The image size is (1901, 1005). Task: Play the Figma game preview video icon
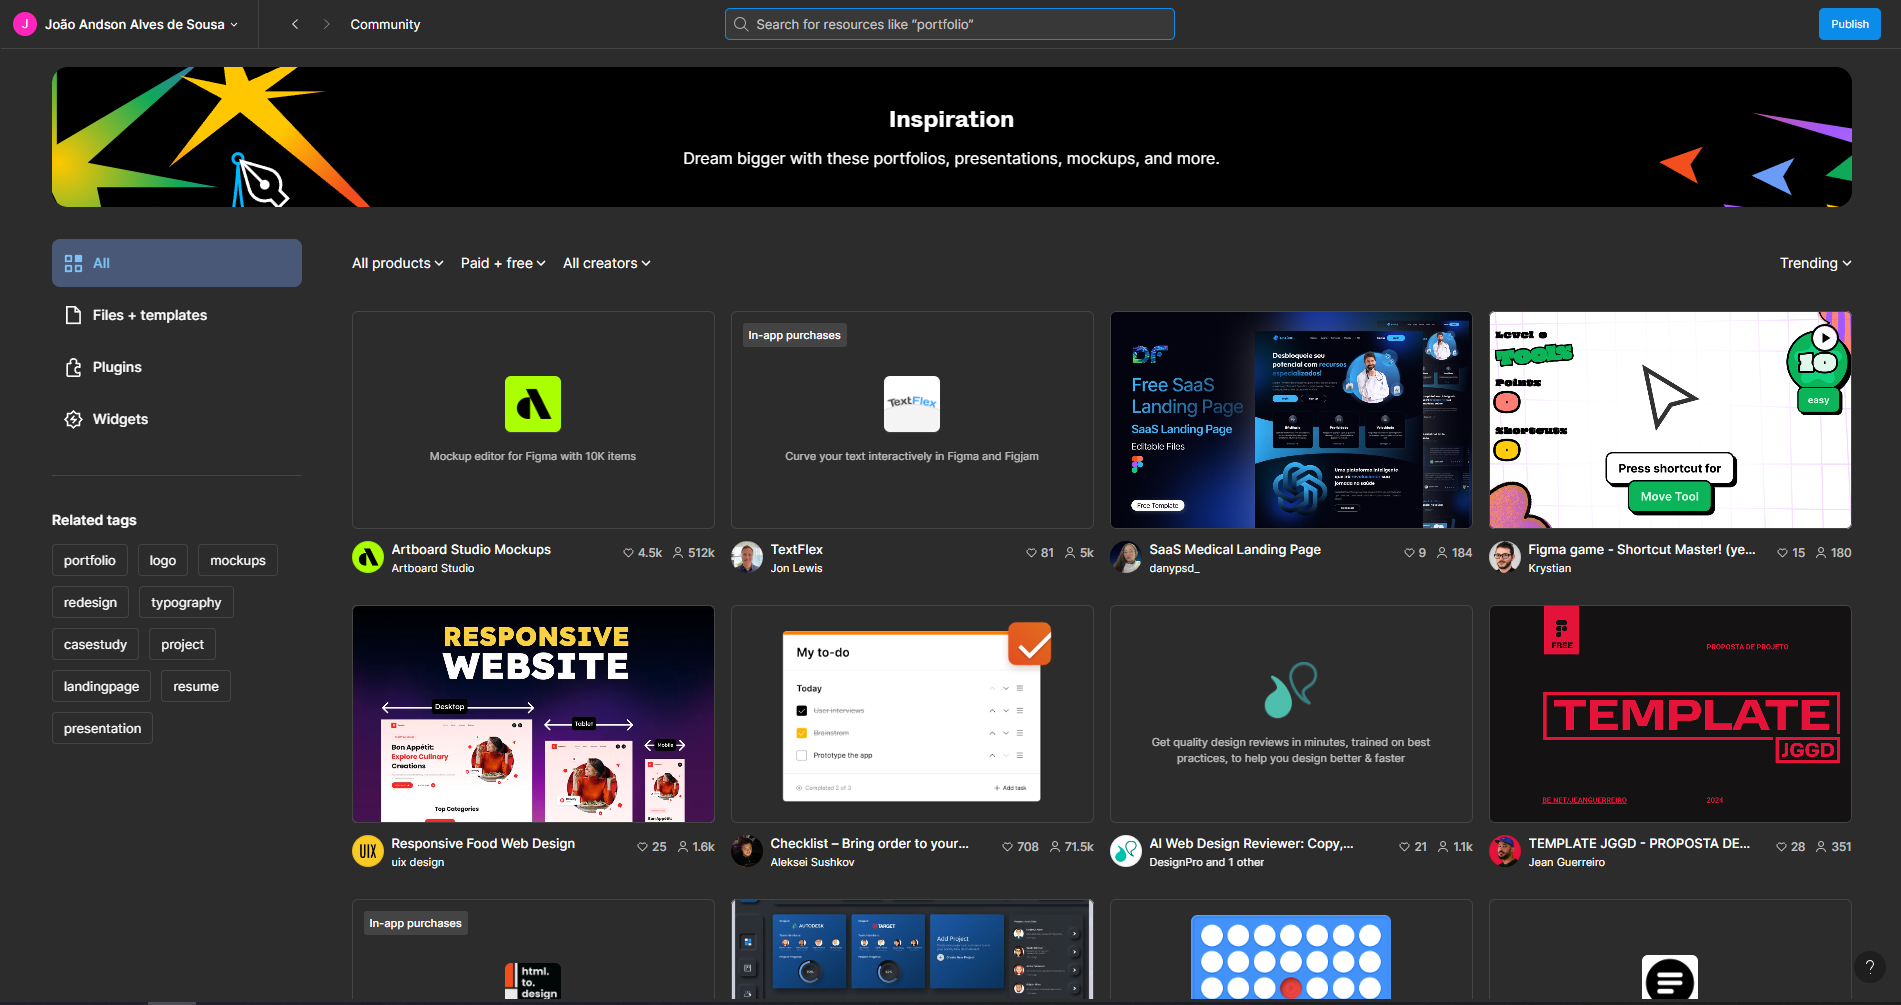1825,338
